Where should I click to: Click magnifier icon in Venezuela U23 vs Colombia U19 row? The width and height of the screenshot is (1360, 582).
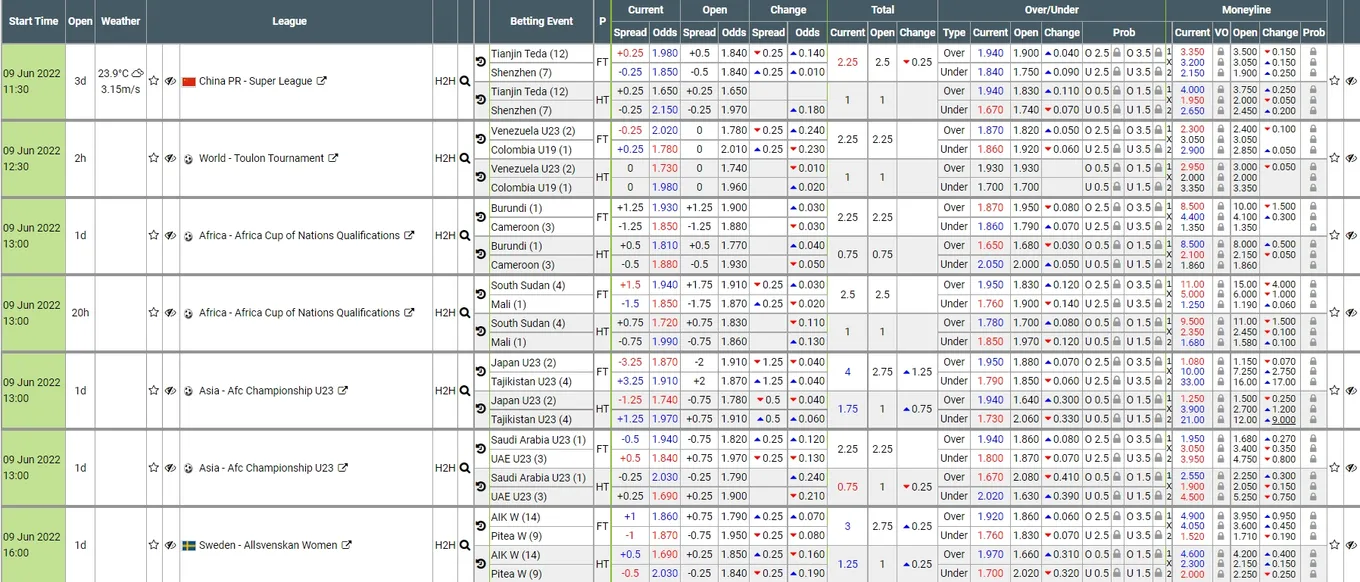(x=465, y=158)
